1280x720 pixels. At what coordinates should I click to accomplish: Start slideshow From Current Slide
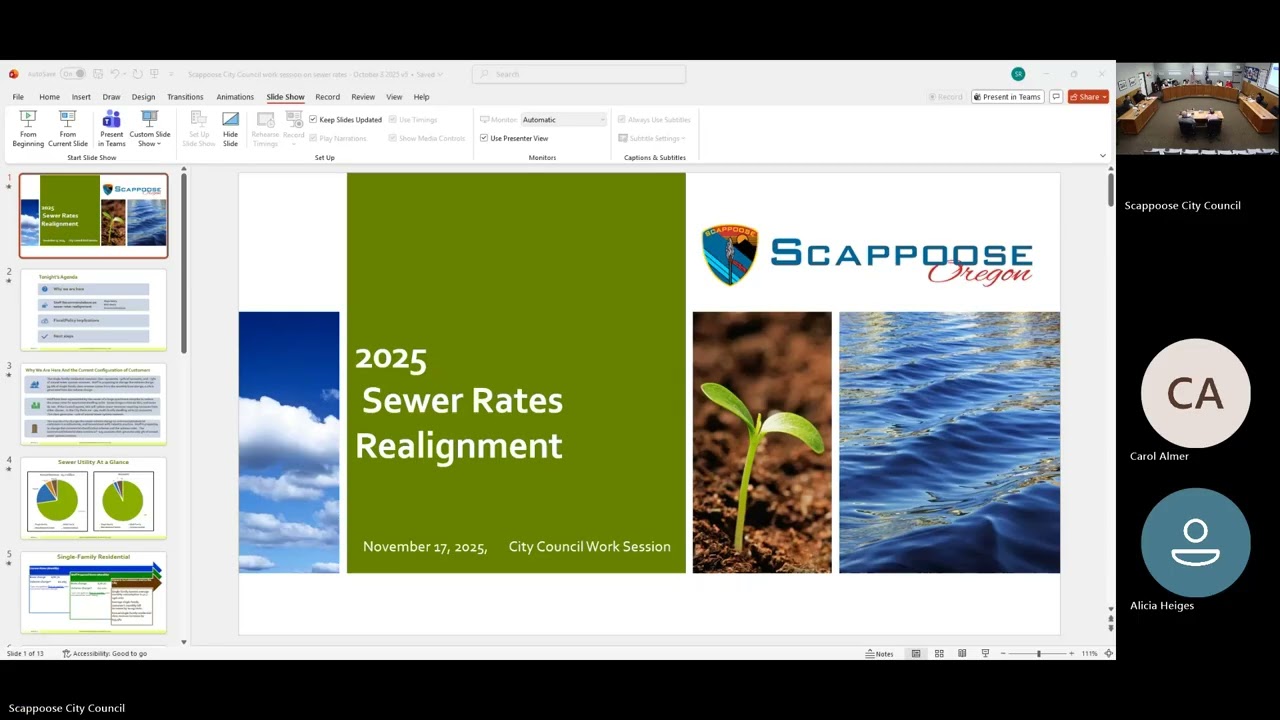coord(67,129)
